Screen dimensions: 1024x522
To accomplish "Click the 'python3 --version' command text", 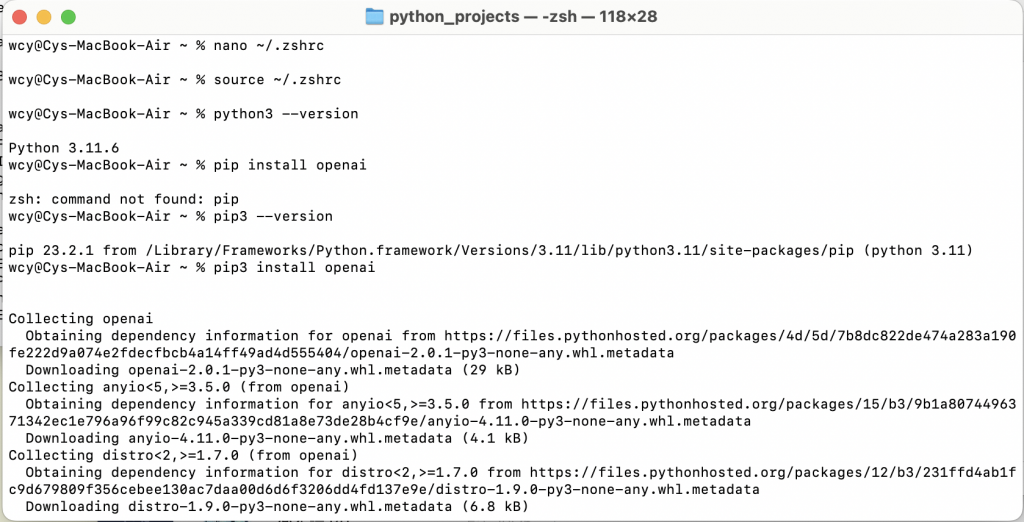I will point(286,114).
